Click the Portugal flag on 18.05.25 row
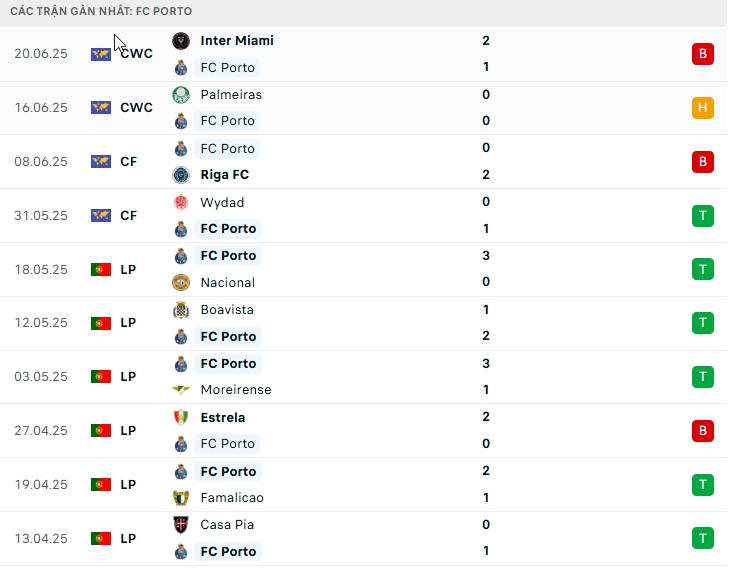Viewport: 735px width, 571px height. coord(101,269)
